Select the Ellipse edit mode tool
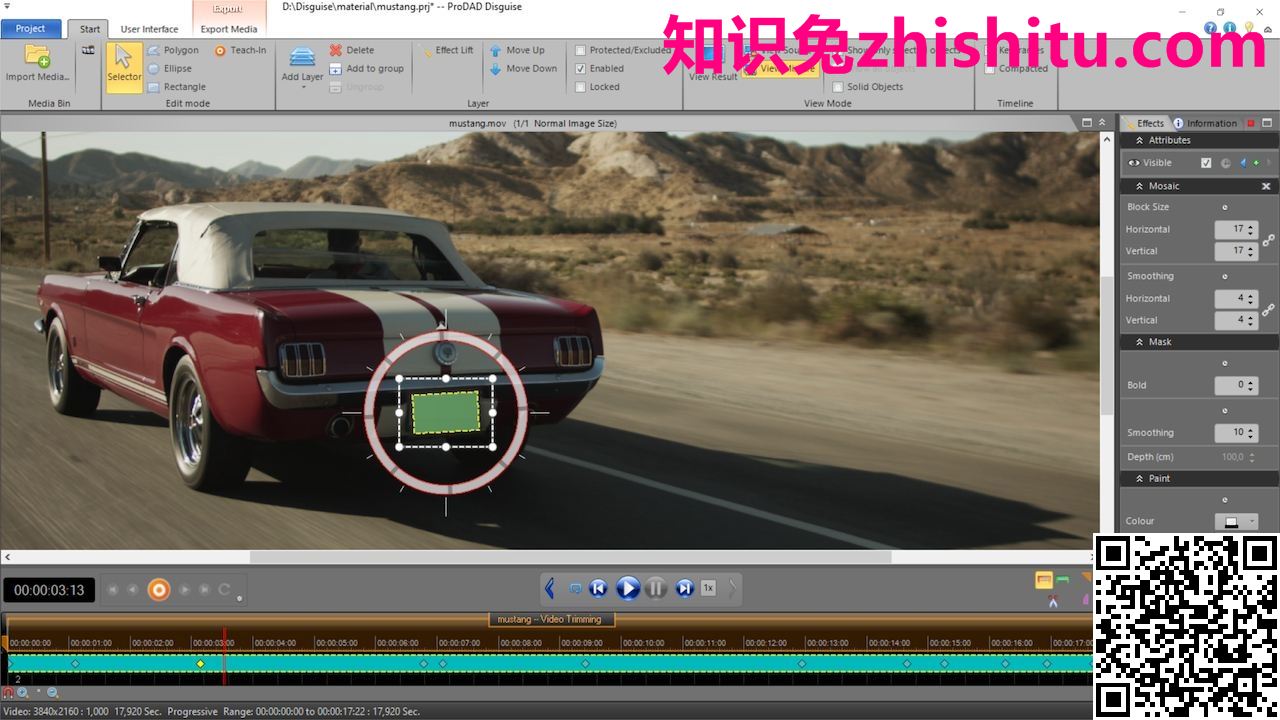Image resolution: width=1280 pixels, height=720 pixels. [170, 69]
